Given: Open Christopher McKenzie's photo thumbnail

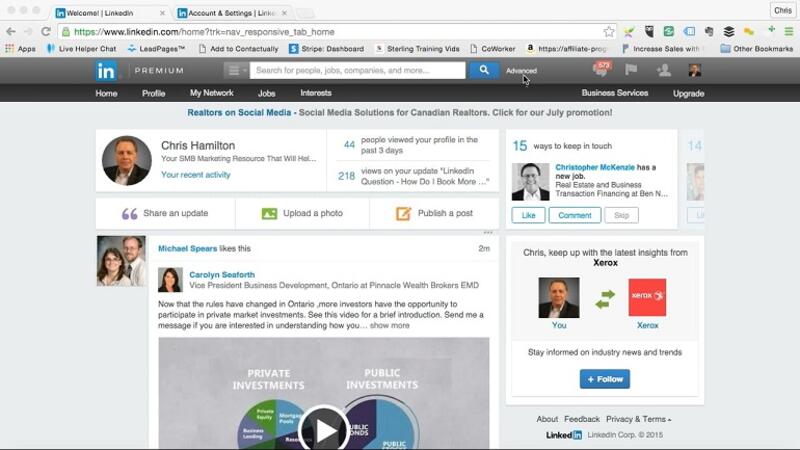Looking at the screenshot, I should click(531, 182).
